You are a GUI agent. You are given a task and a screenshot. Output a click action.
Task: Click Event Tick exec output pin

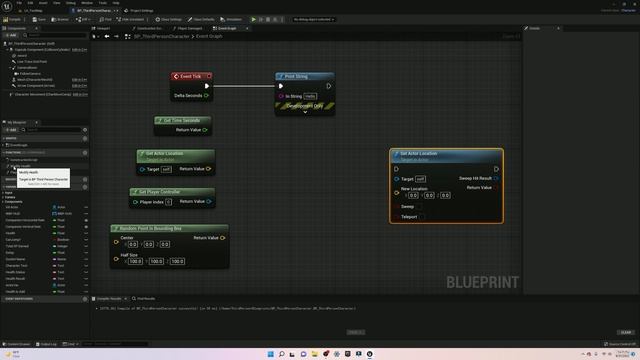tap(207, 86)
